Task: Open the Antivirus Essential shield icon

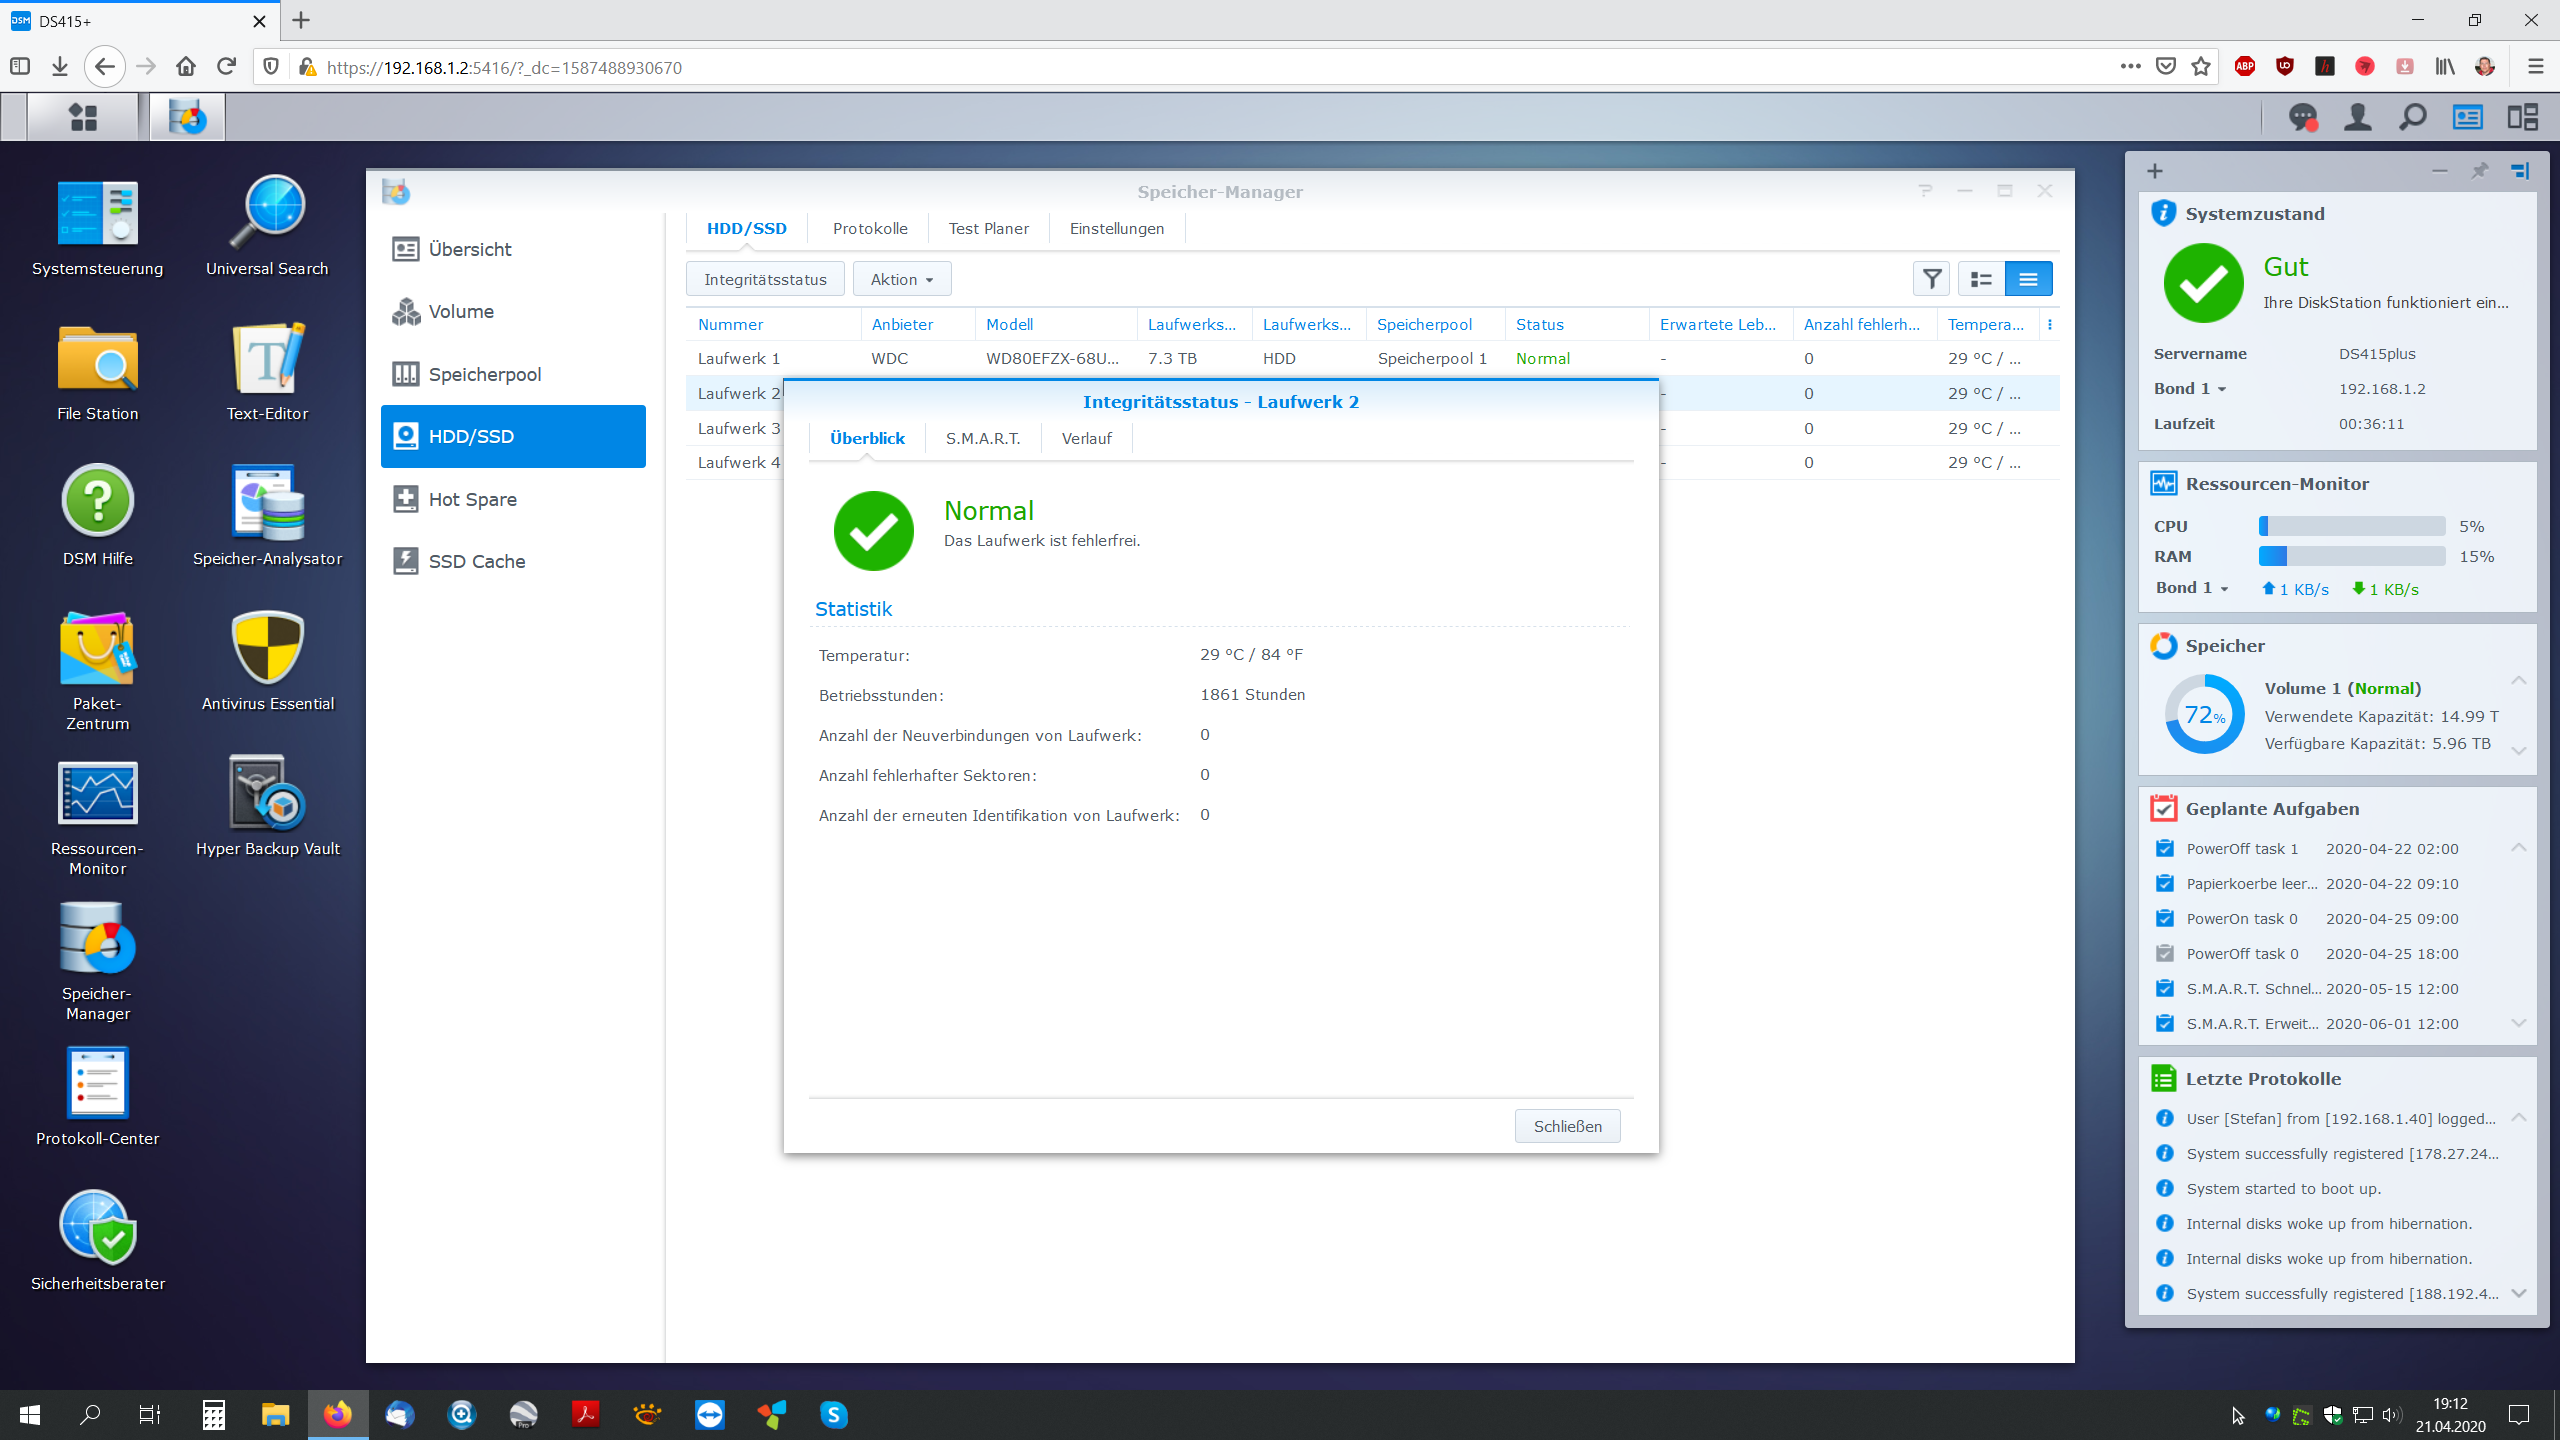Action: [267, 649]
